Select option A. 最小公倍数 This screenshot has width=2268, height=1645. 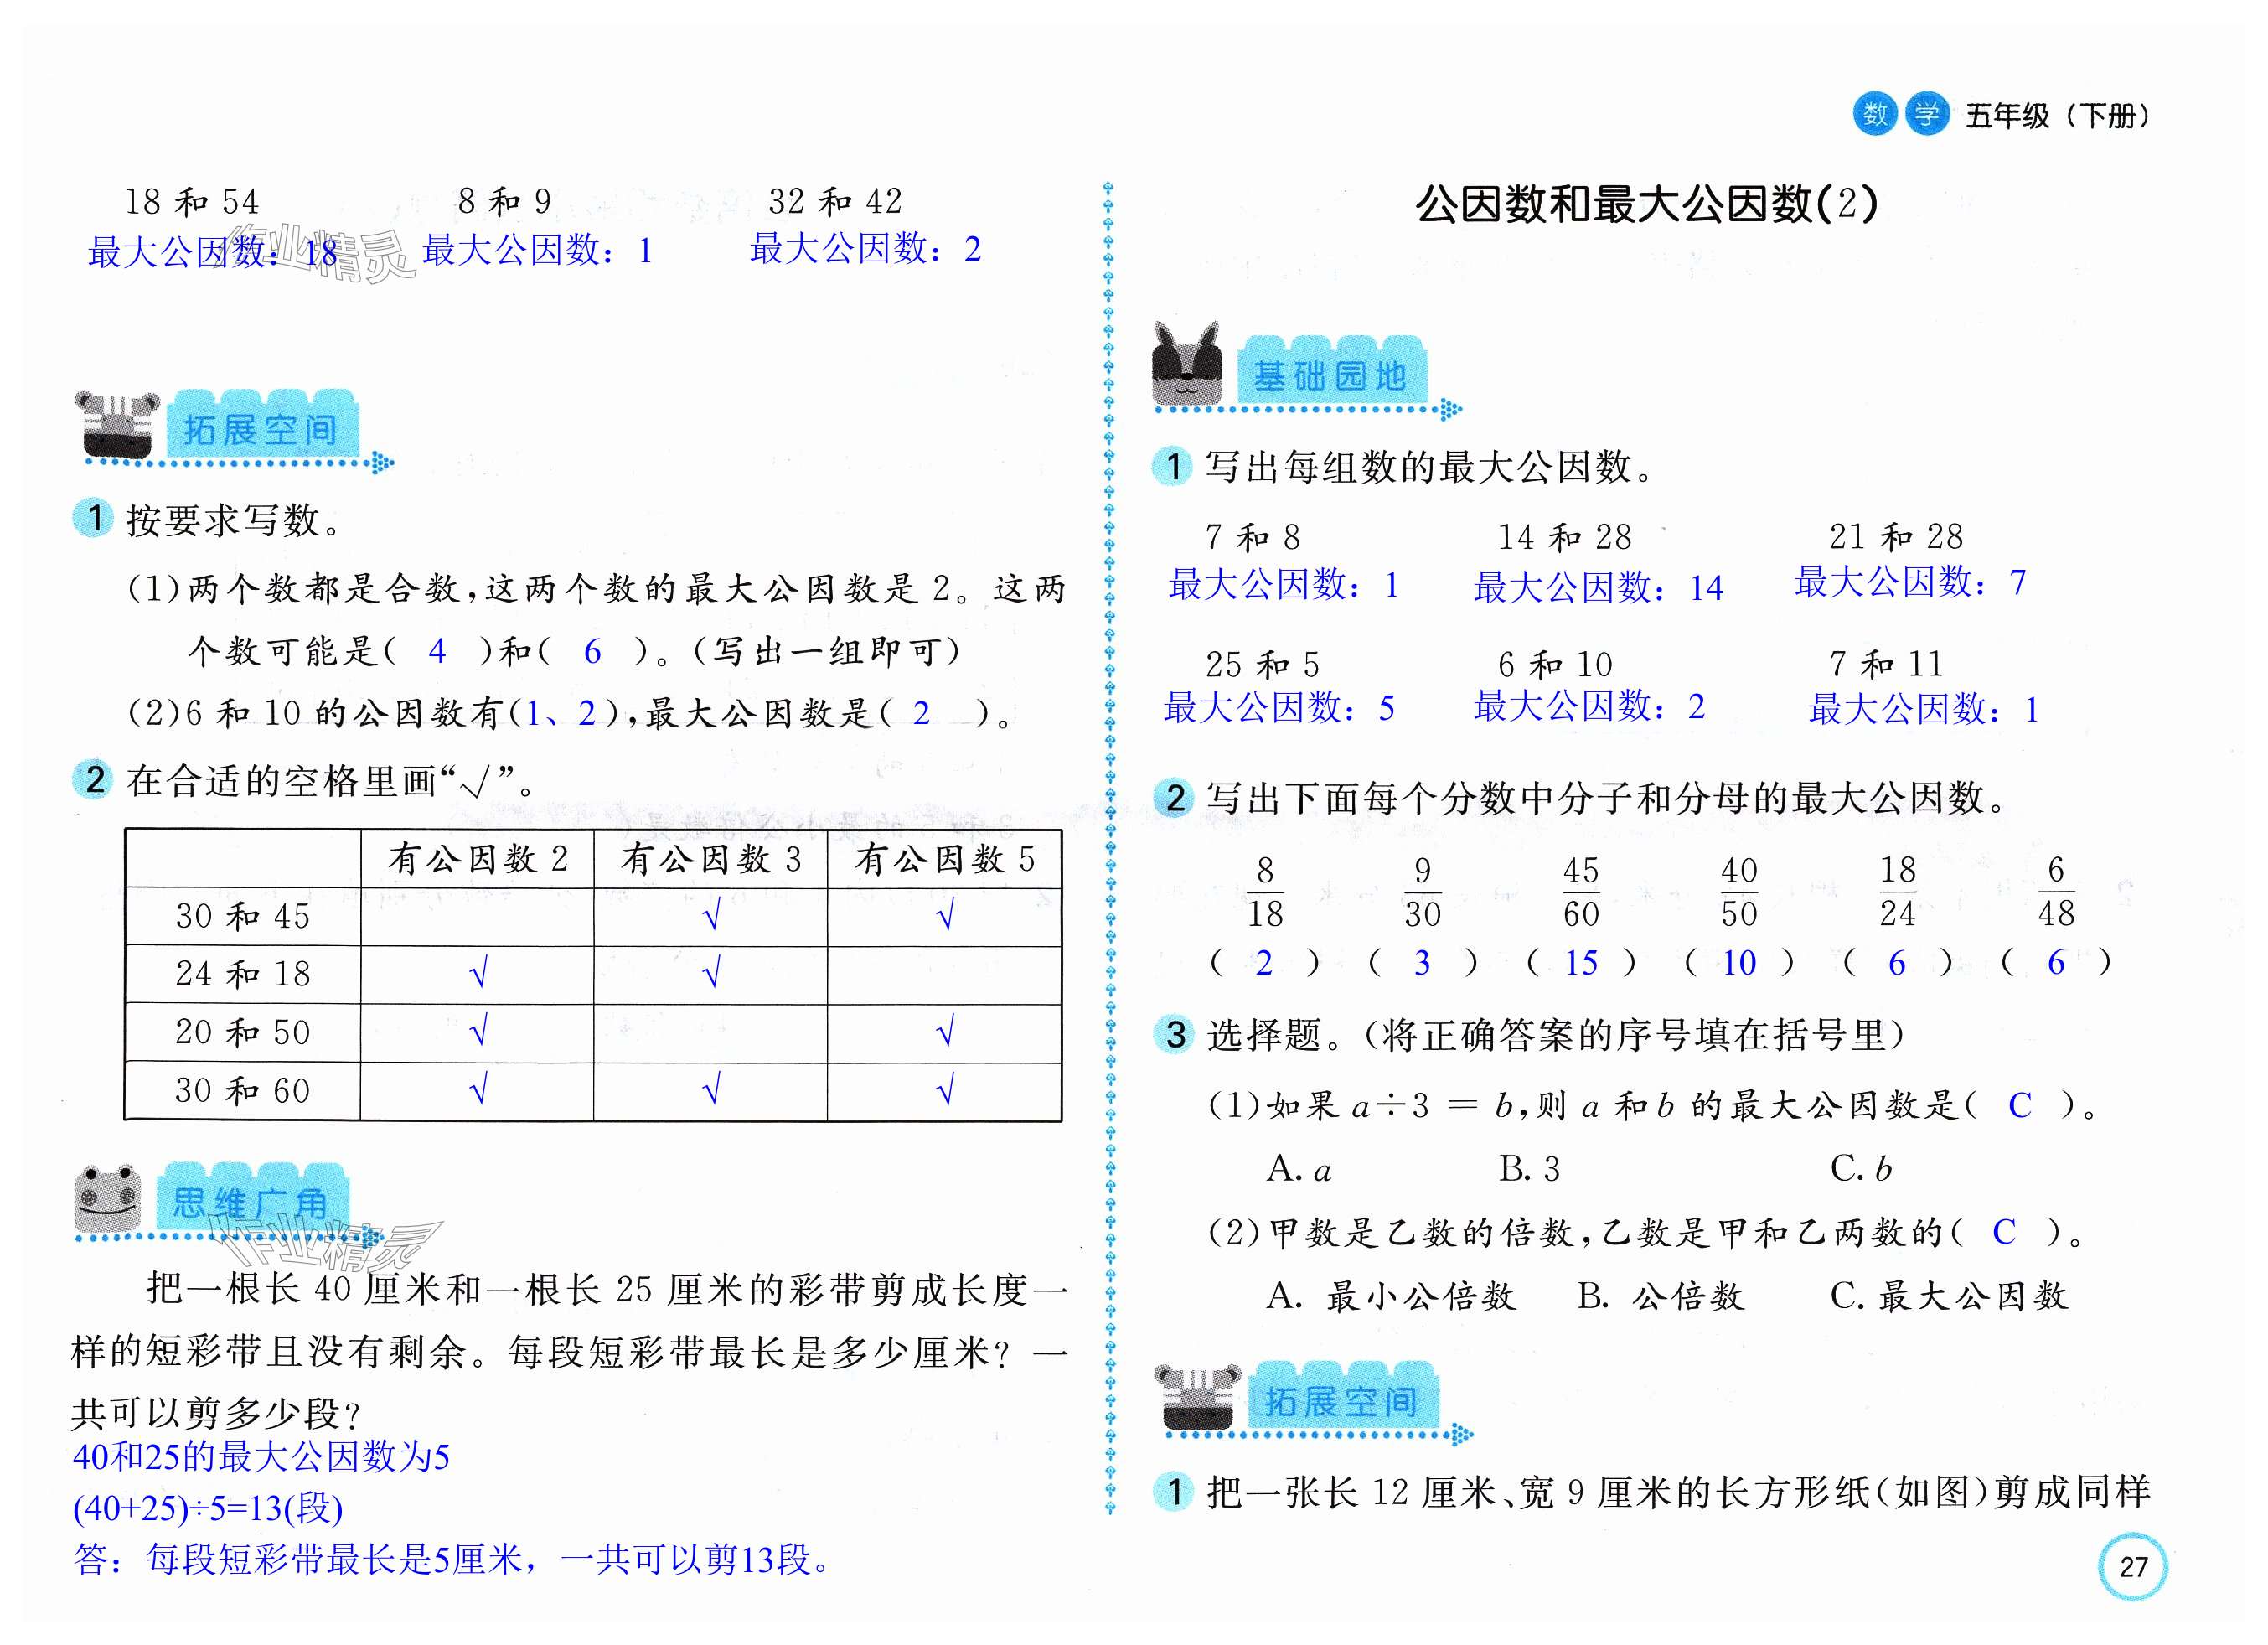pos(1390,1296)
